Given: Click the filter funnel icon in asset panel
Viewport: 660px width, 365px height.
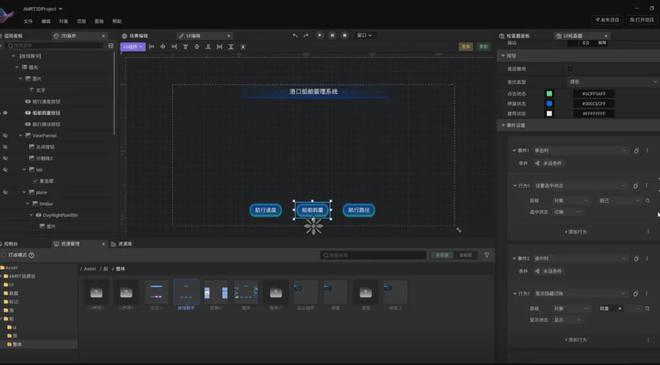Looking at the screenshot, I should [487, 255].
